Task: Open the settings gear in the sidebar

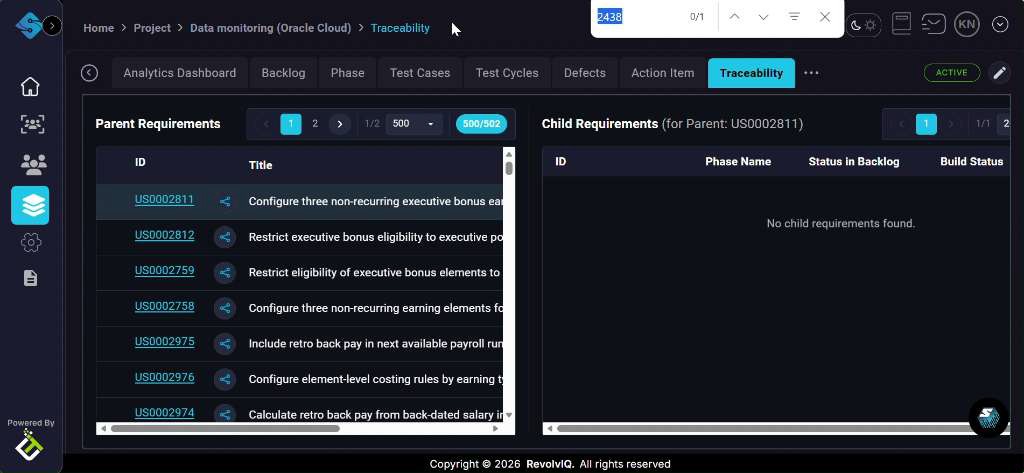Action: 31,242
